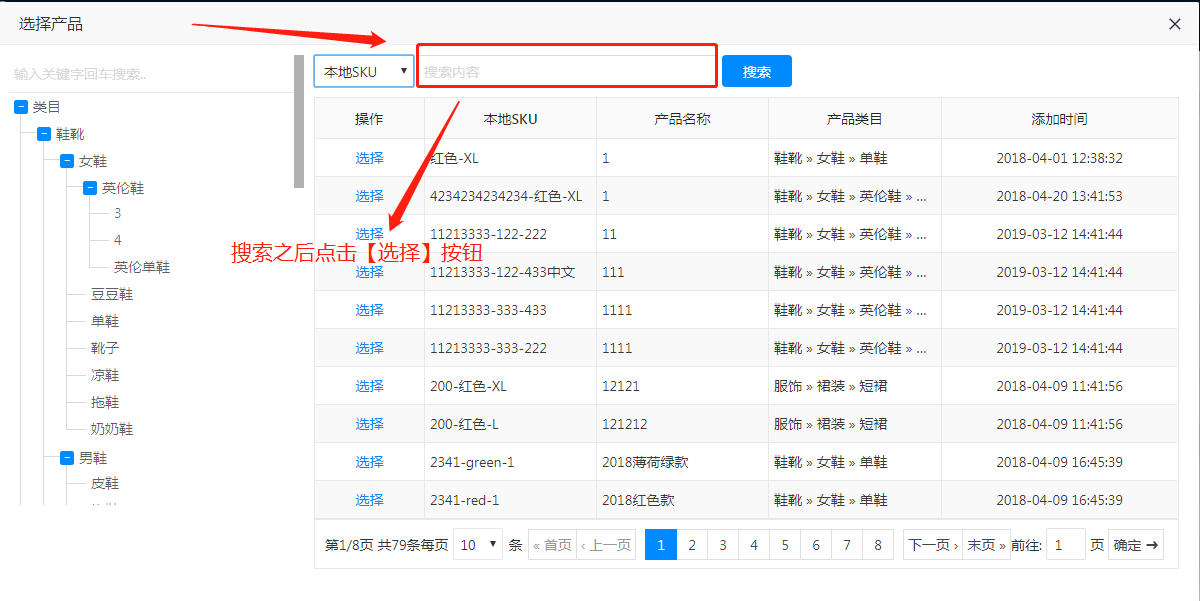Close the 选择产品 dialog

1175,24
